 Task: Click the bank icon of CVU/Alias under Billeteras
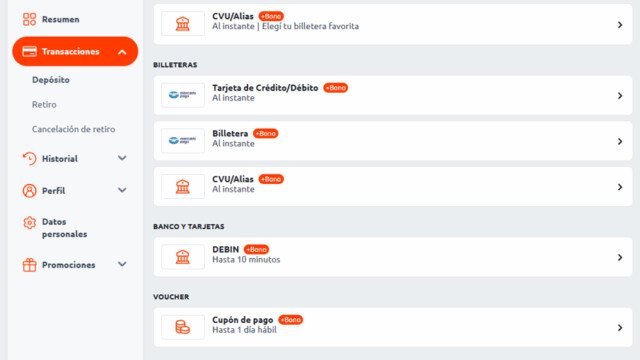point(183,187)
